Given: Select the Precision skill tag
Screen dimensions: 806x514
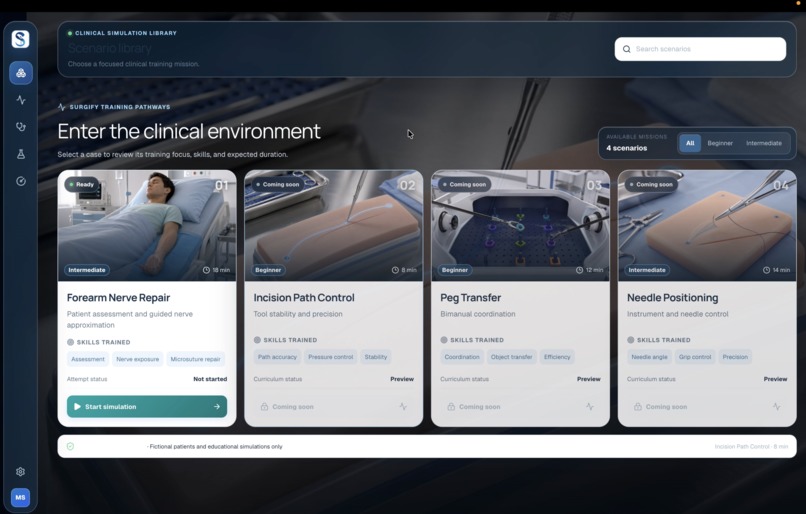Looking at the screenshot, I should pyautogui.click(x=735, y=357).
